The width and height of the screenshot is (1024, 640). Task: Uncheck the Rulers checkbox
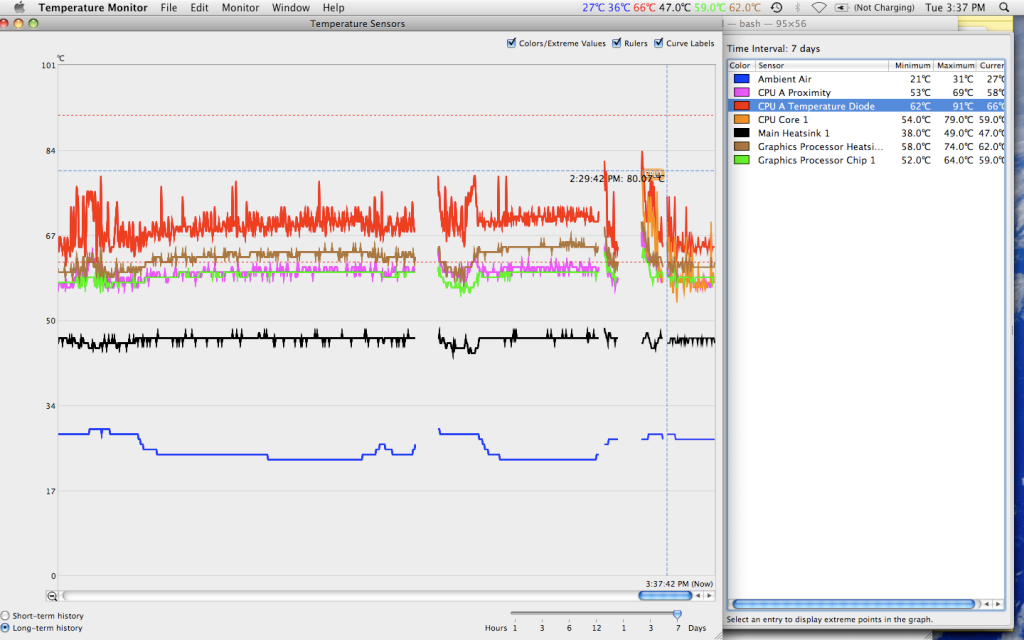pyautogui.click(x=617, y=43)
